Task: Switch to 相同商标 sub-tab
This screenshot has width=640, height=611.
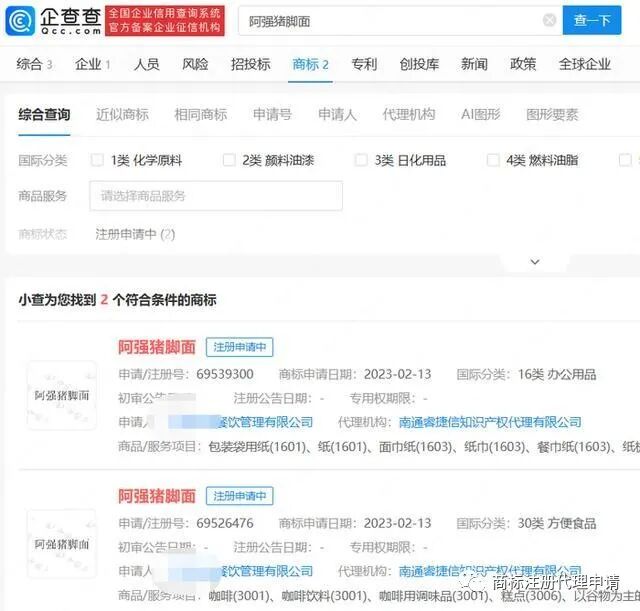Action: click(x=200, y=115)
